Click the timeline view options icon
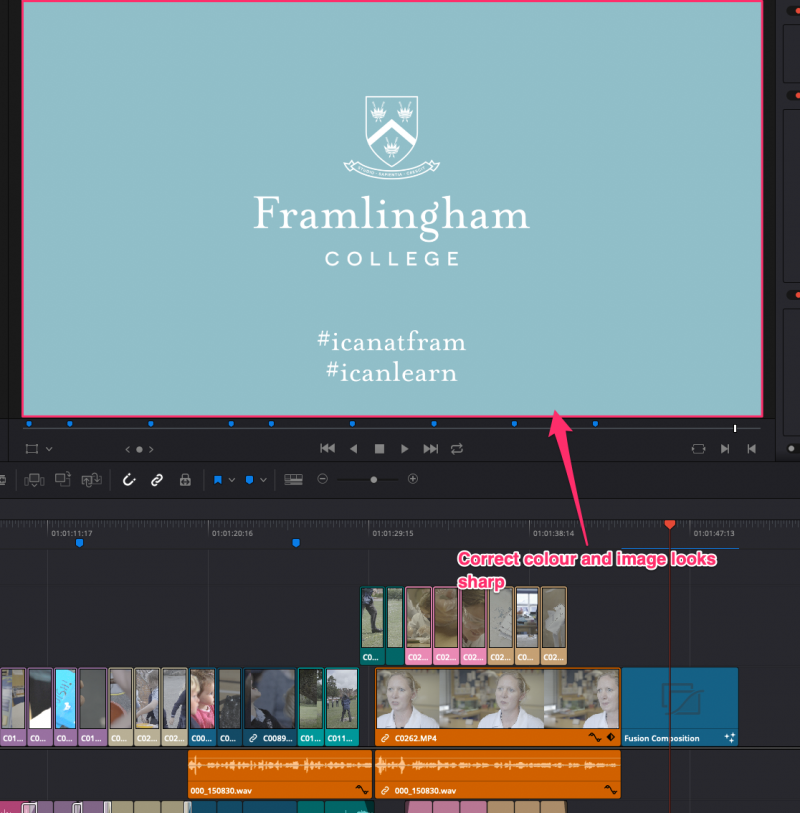This screenshot has height=813, width=800. (293, 479)
